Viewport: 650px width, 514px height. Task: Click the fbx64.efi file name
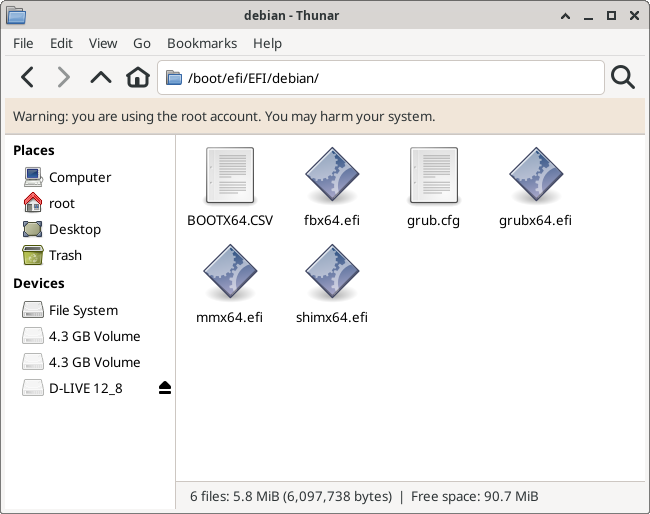[332, 221]
